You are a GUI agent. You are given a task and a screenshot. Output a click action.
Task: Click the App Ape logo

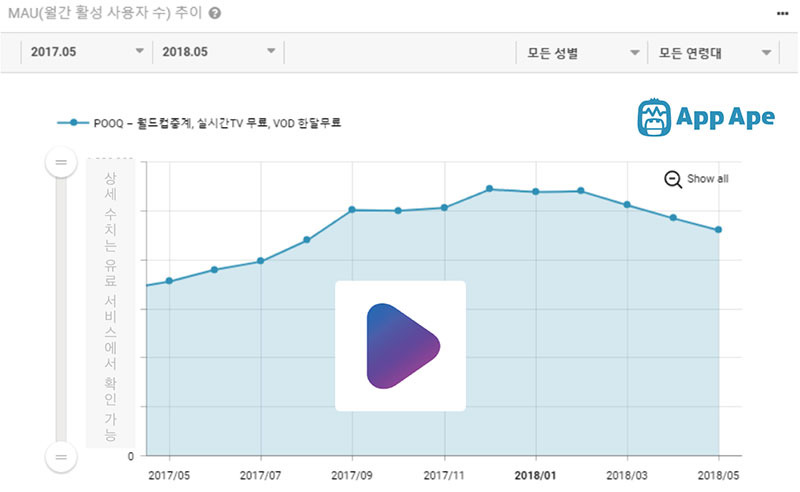click(x=706, y=117)
